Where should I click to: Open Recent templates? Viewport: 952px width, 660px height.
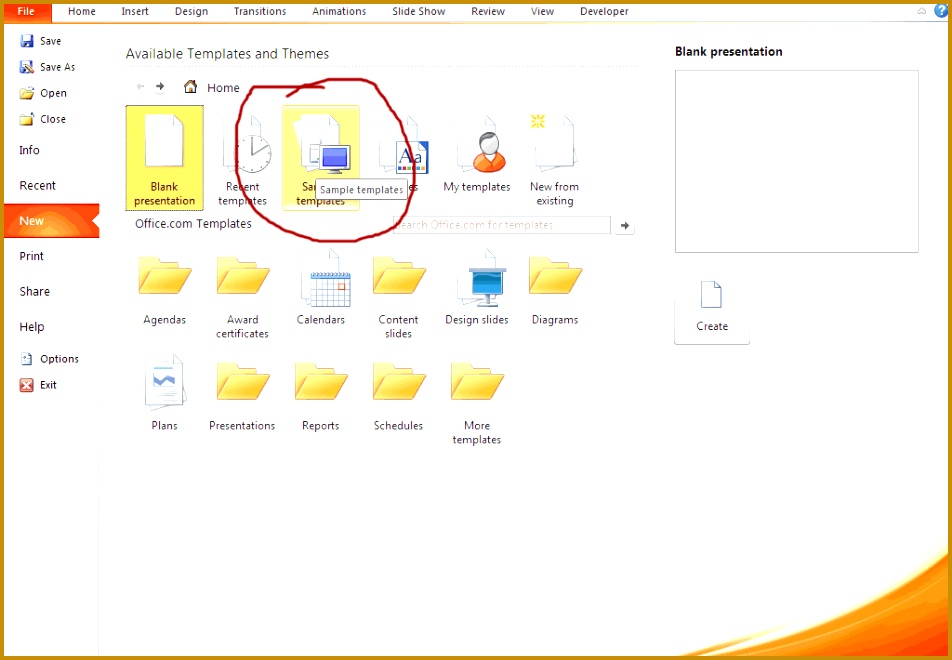pos(242,158)
